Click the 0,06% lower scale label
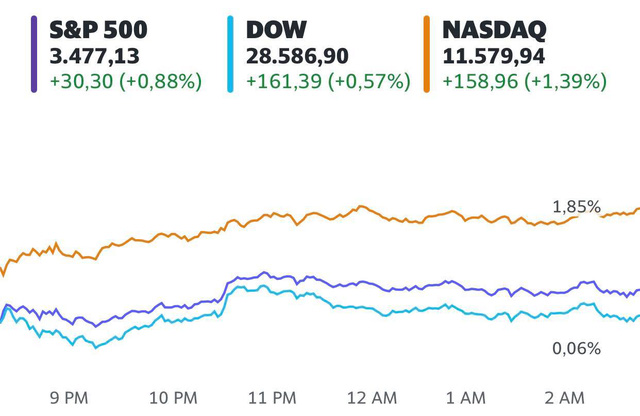 click(576, 349)
